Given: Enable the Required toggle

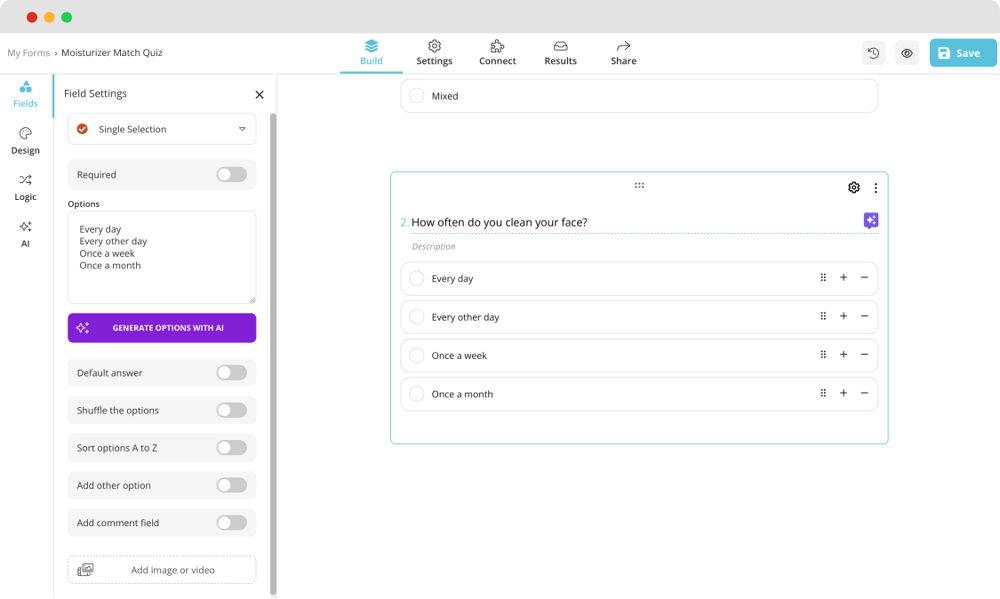Looking at the screenshot, I should (x=231, y=174).
